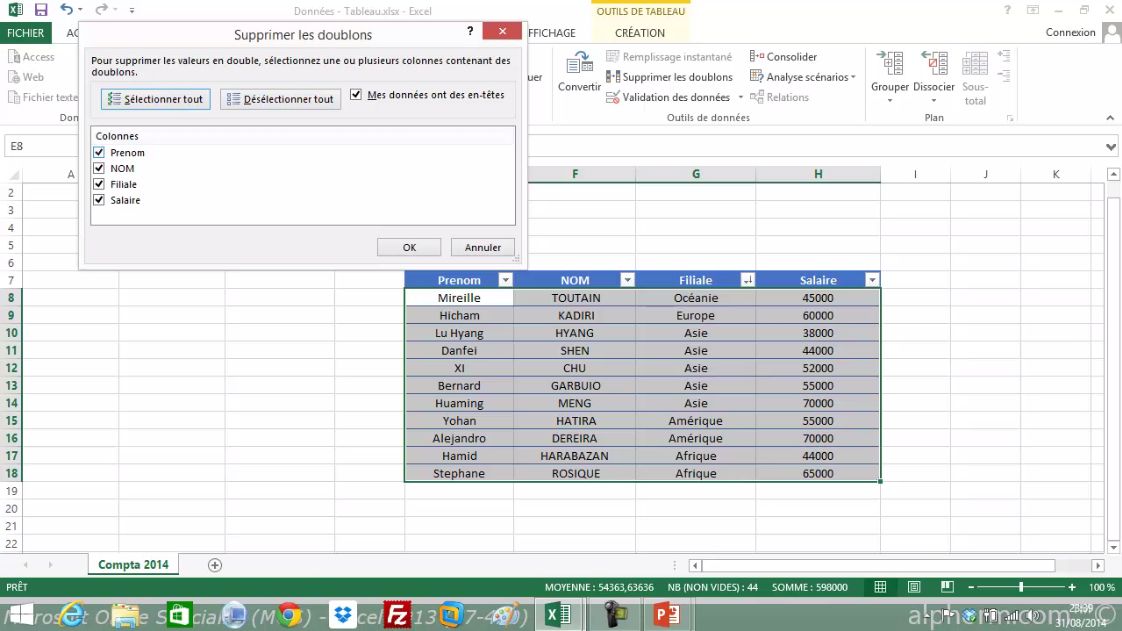Open the Prenom column filter dropdown

tap(505, 280)
